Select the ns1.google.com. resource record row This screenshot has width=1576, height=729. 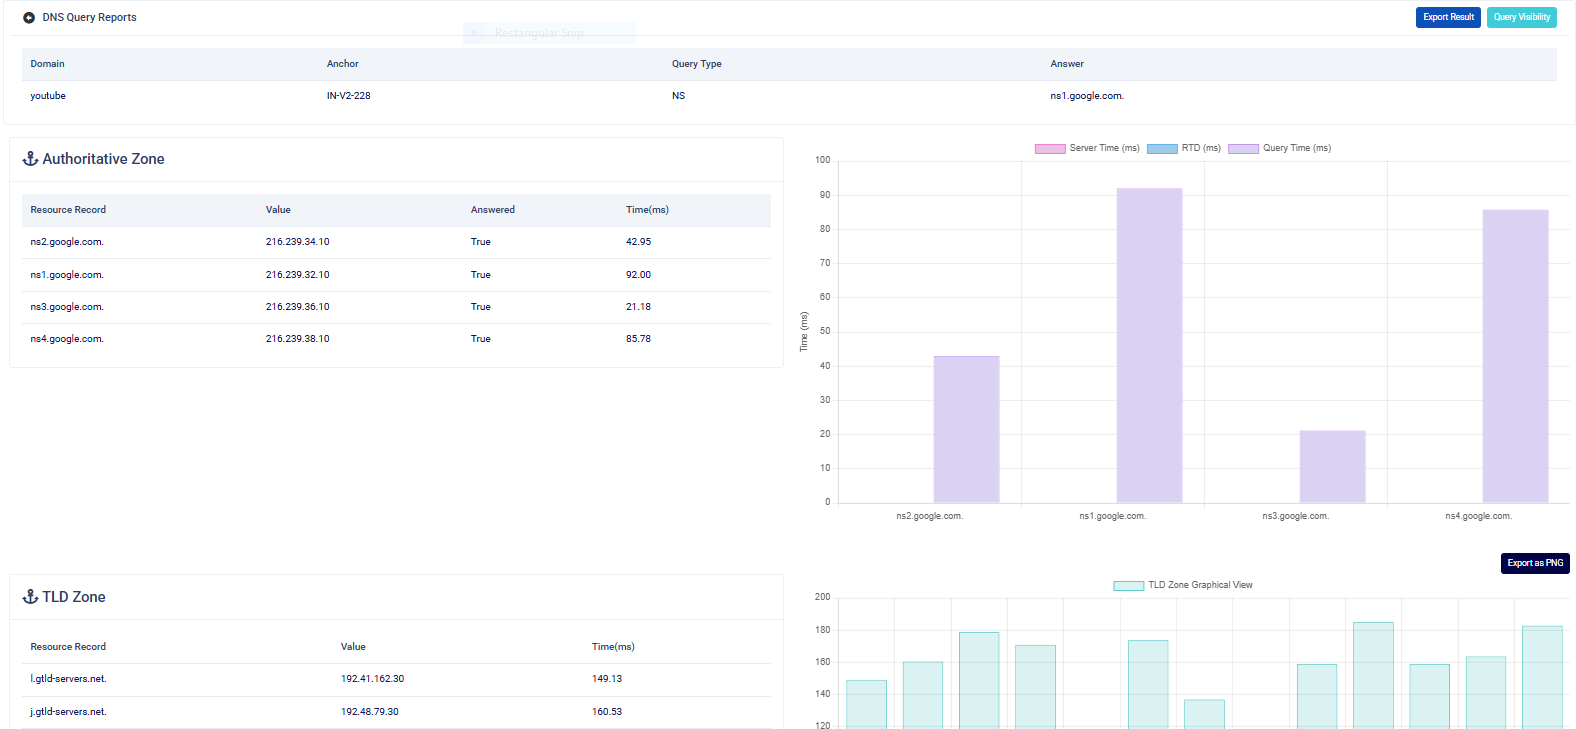[396, 275]
